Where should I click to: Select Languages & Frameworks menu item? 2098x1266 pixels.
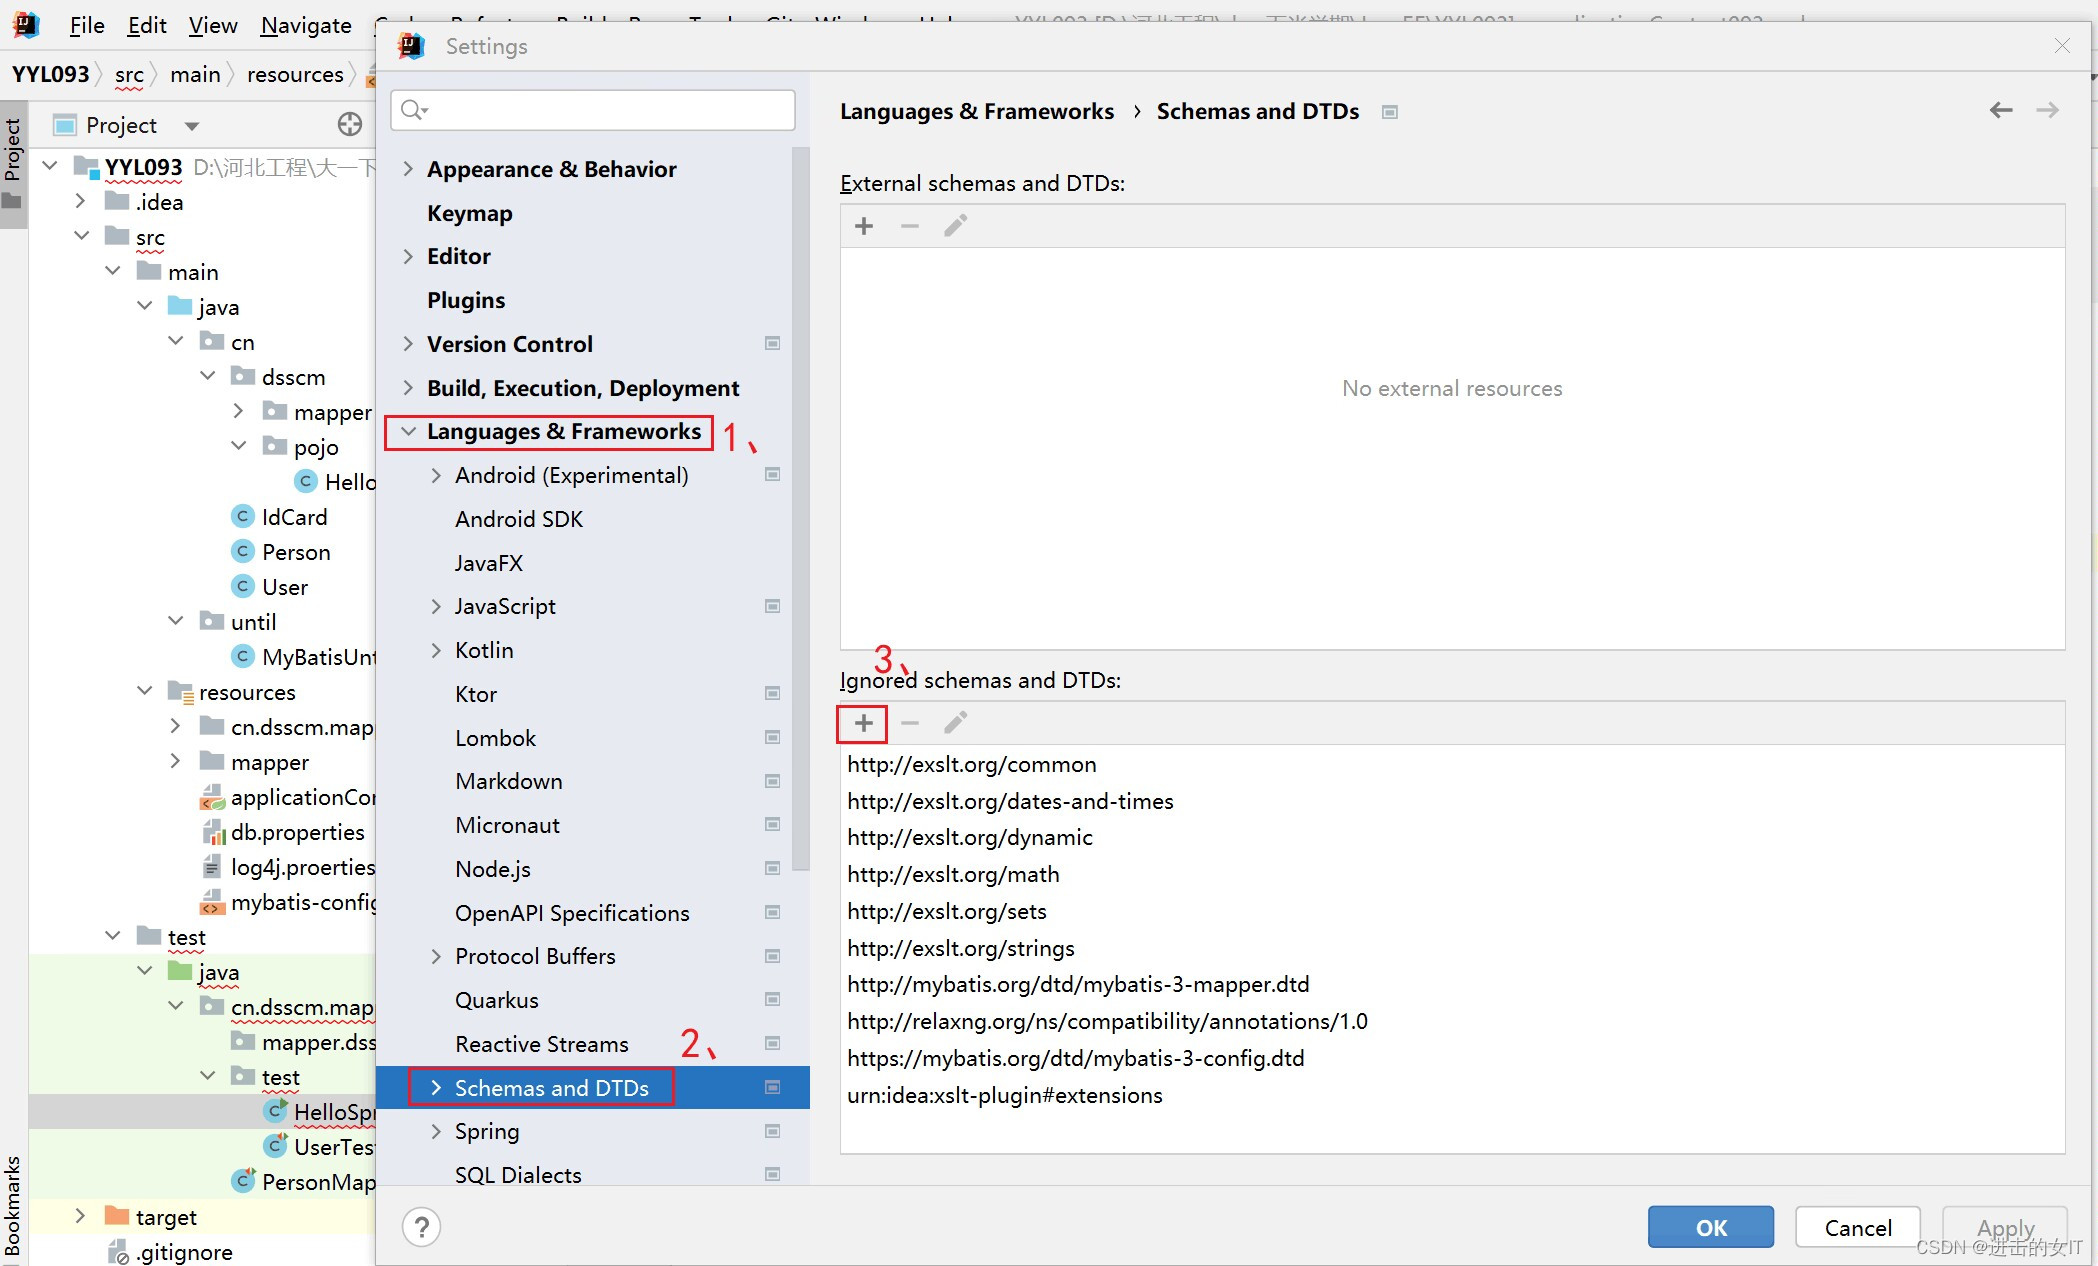(565, 431)
